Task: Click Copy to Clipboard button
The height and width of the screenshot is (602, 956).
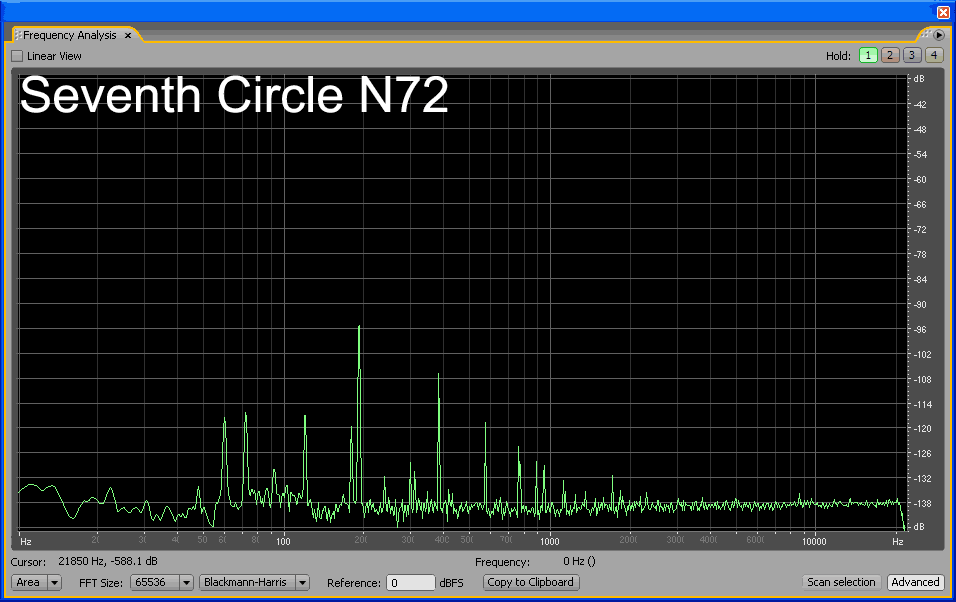Action: pyautogui.click(x=531, y=582)
